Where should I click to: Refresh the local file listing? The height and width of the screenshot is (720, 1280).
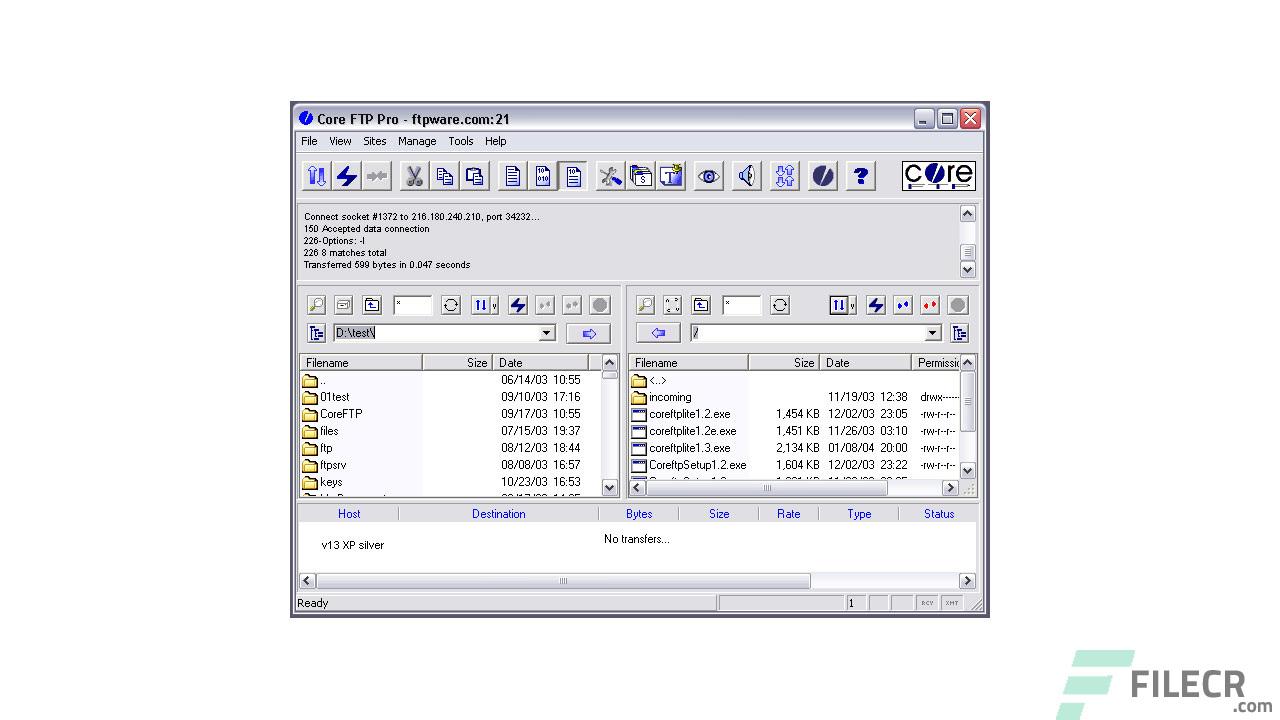click(451, 305)
